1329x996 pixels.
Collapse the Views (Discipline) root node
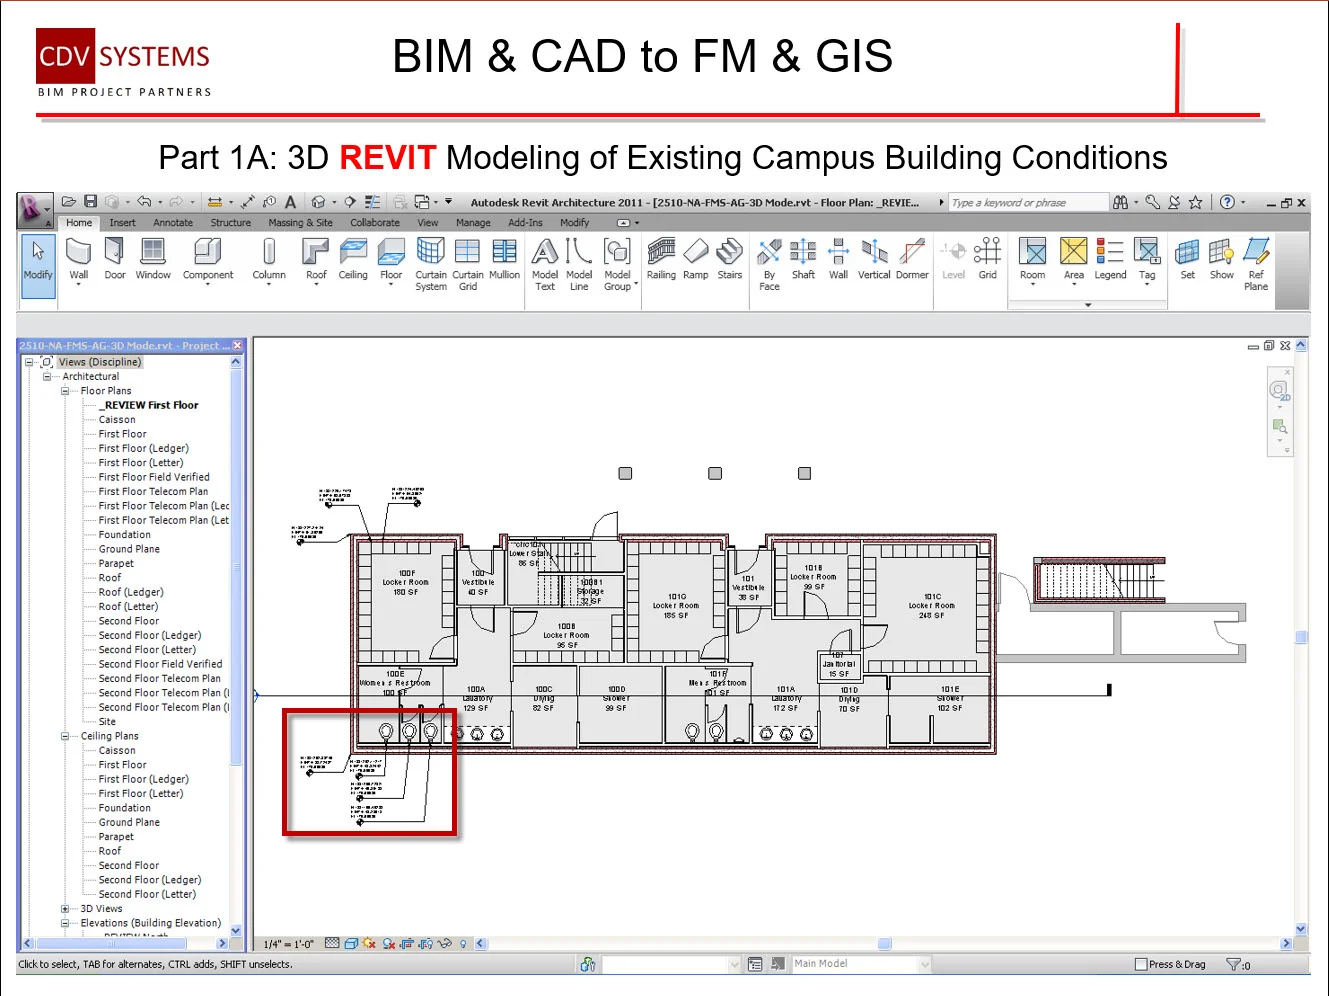tap(29, 362)
